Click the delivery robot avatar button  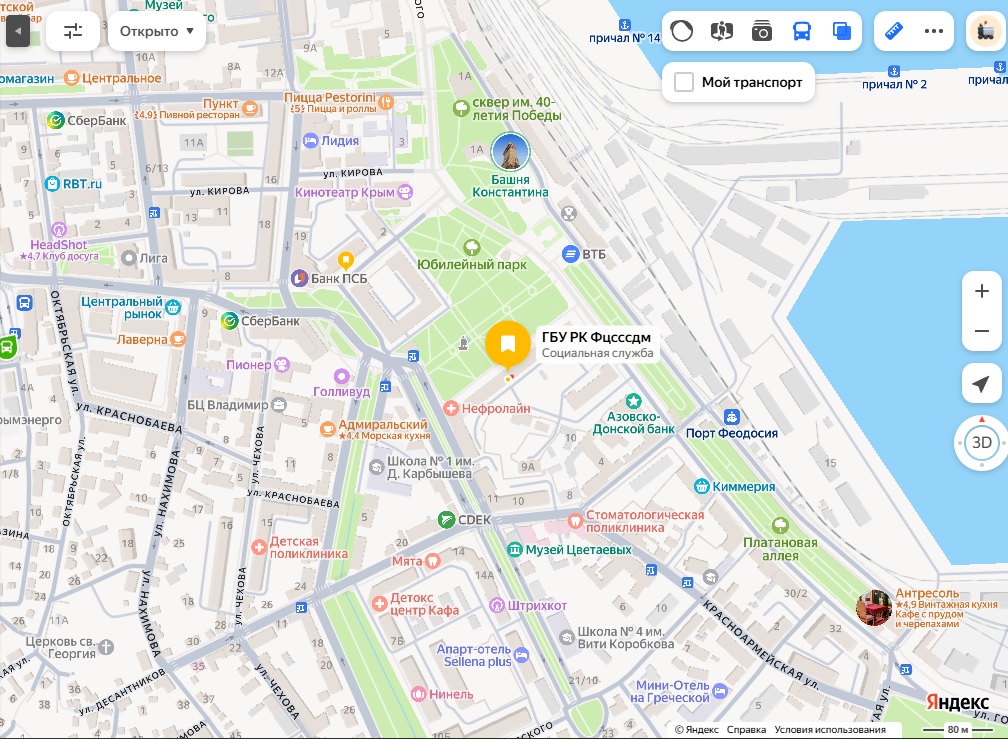pyautogui.click(x=986, y=31)
